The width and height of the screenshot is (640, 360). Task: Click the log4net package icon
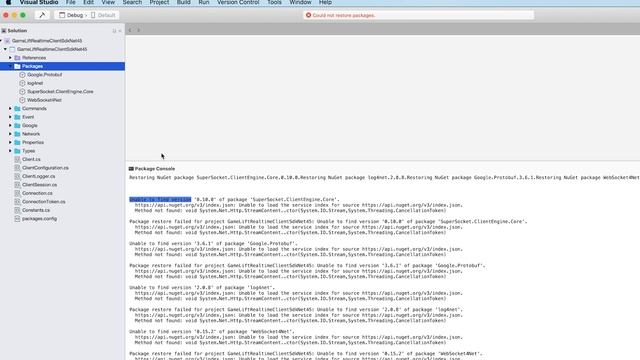pyautogui.click(x=22, y=83)
